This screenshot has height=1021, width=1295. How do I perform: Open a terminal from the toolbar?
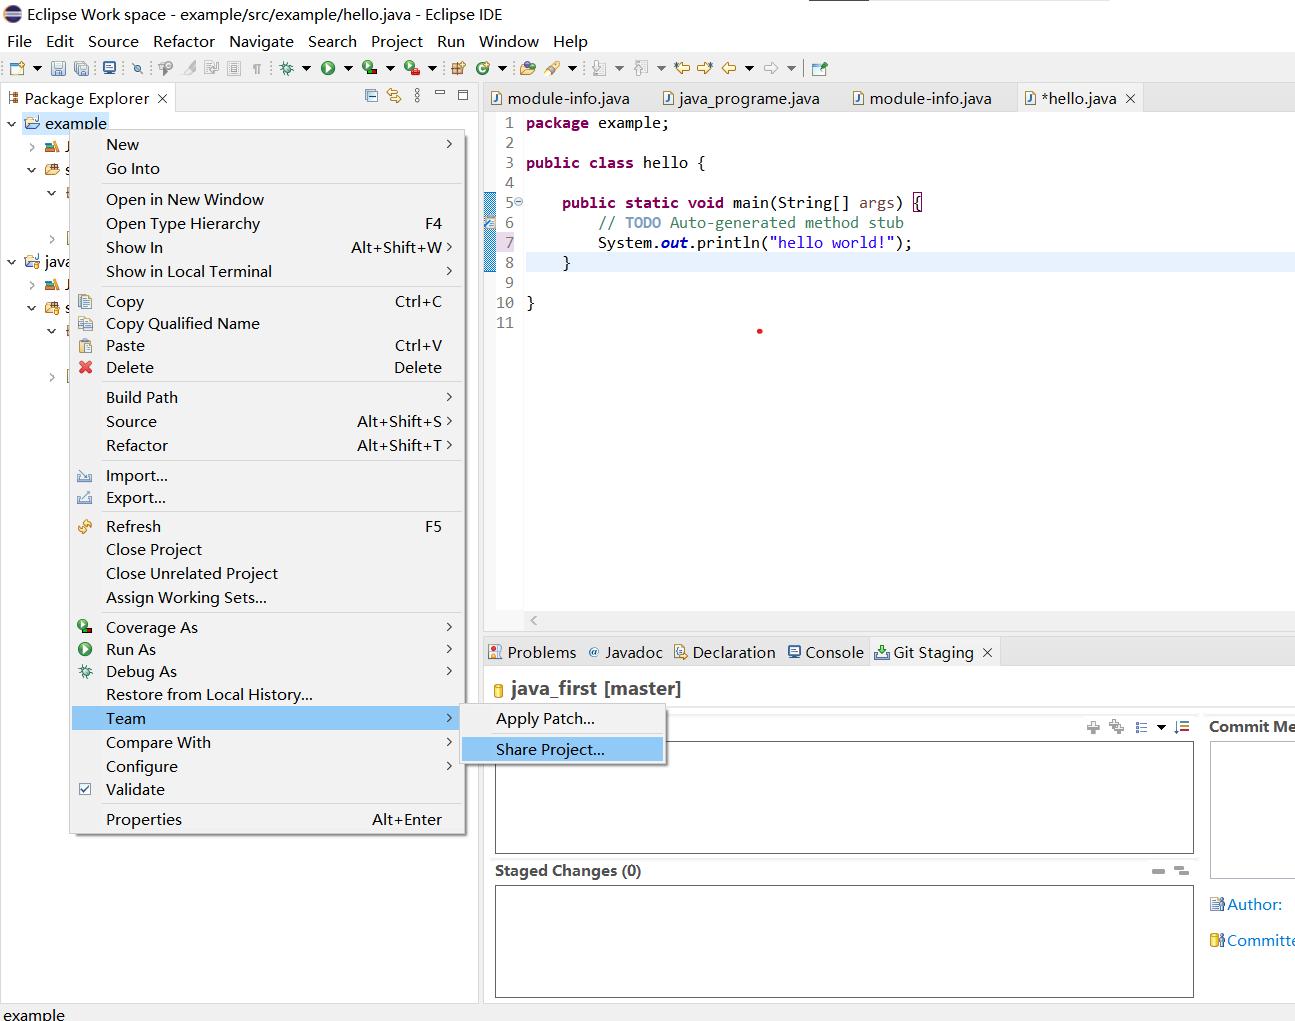click(109, 68)
